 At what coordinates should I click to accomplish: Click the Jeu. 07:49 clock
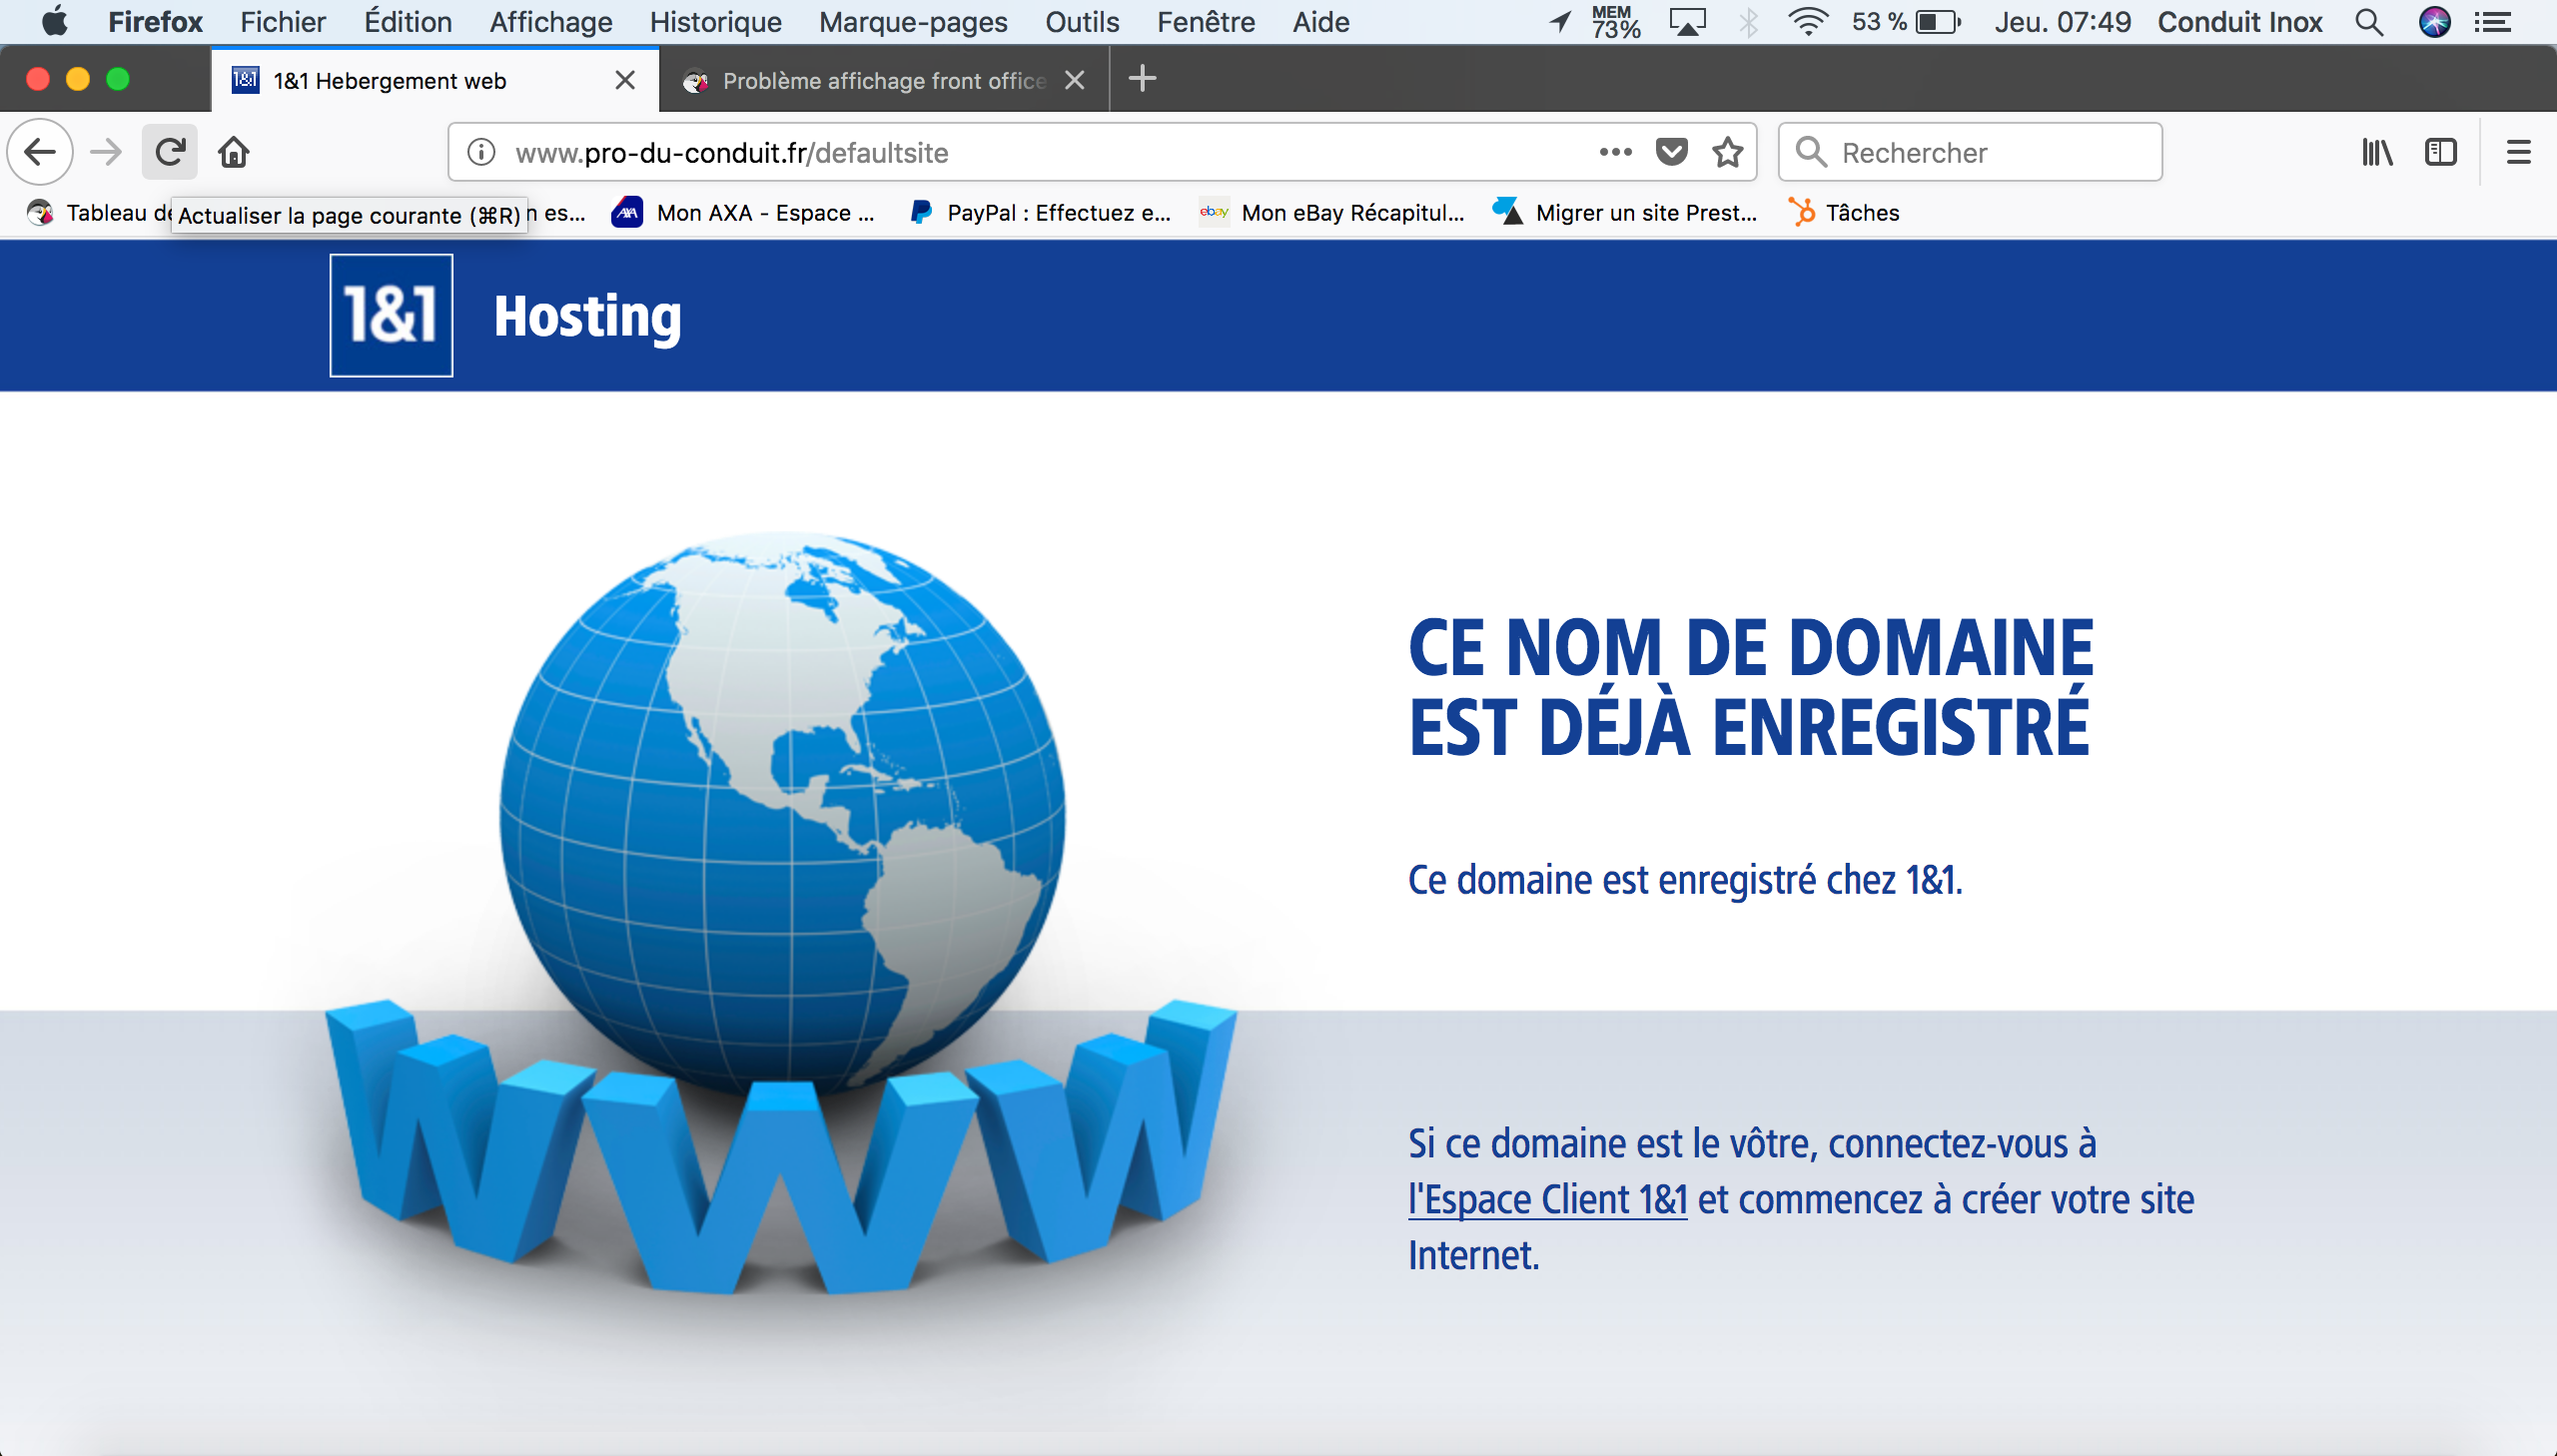(x=2062, y=21)
